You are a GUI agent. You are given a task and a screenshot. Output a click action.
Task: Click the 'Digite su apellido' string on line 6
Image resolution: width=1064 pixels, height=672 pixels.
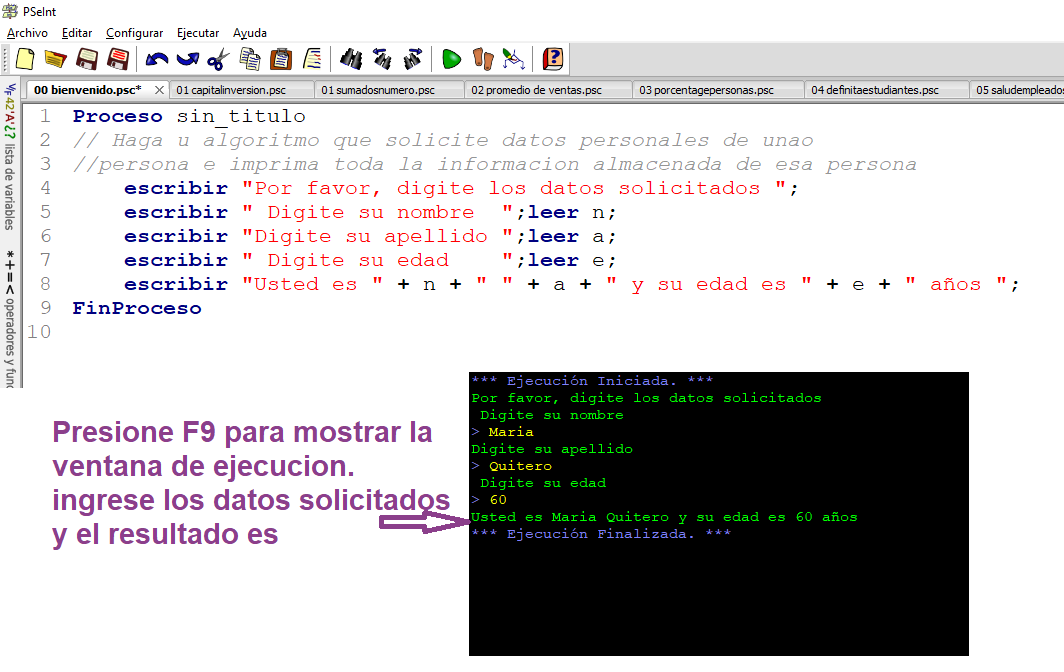377,236
